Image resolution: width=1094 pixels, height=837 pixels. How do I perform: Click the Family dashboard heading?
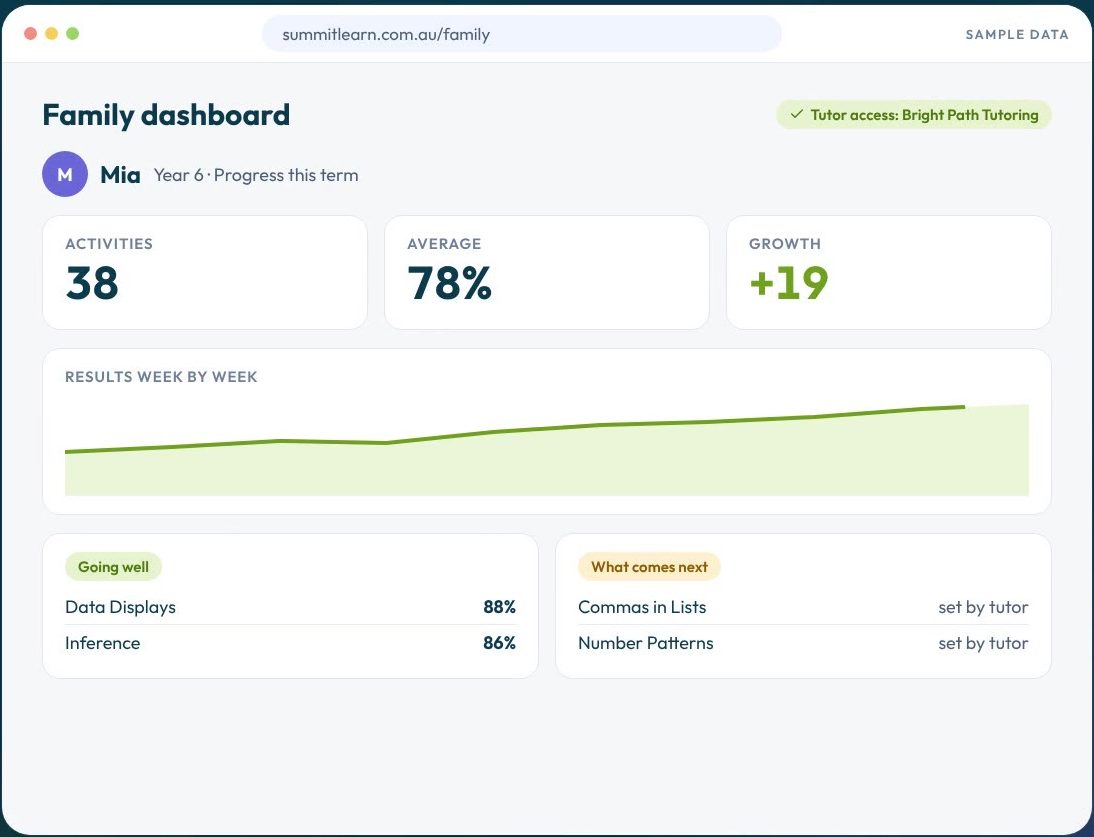(166, 115)
